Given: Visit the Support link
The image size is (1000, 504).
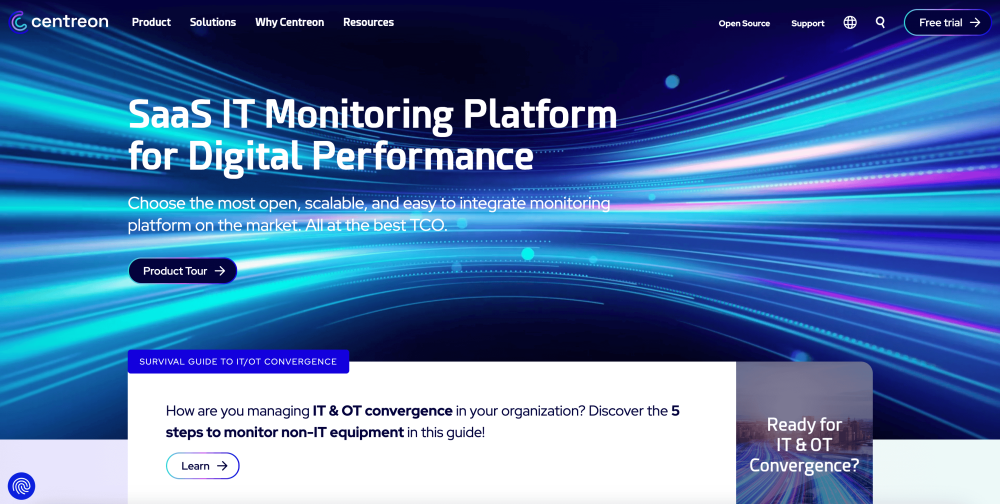Looking at the screenshot, I should click(807, 23).
